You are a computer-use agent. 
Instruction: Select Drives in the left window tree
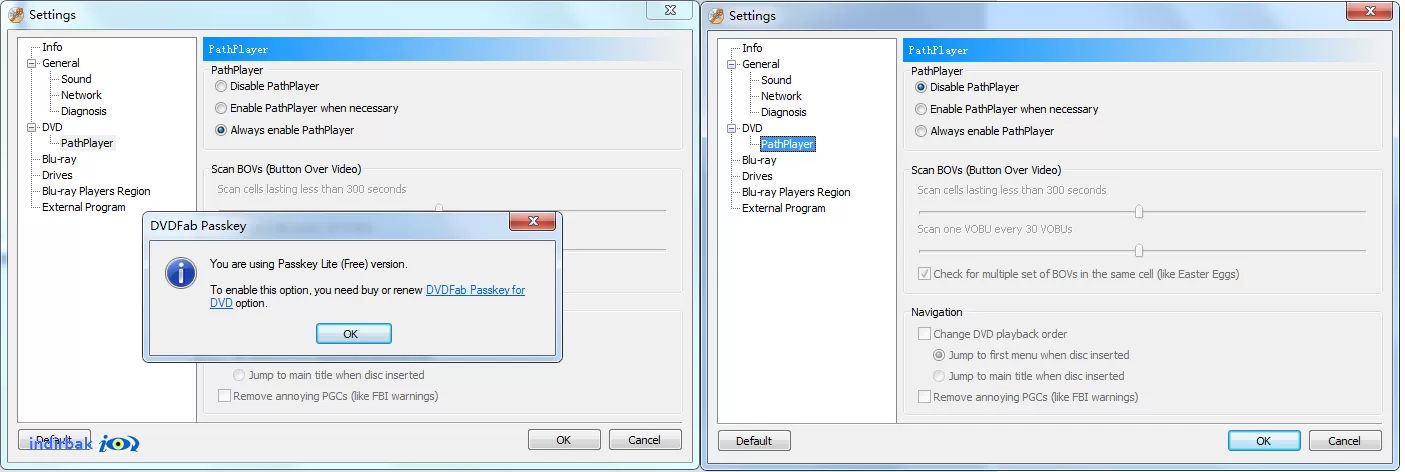click(x=57, y=175)
